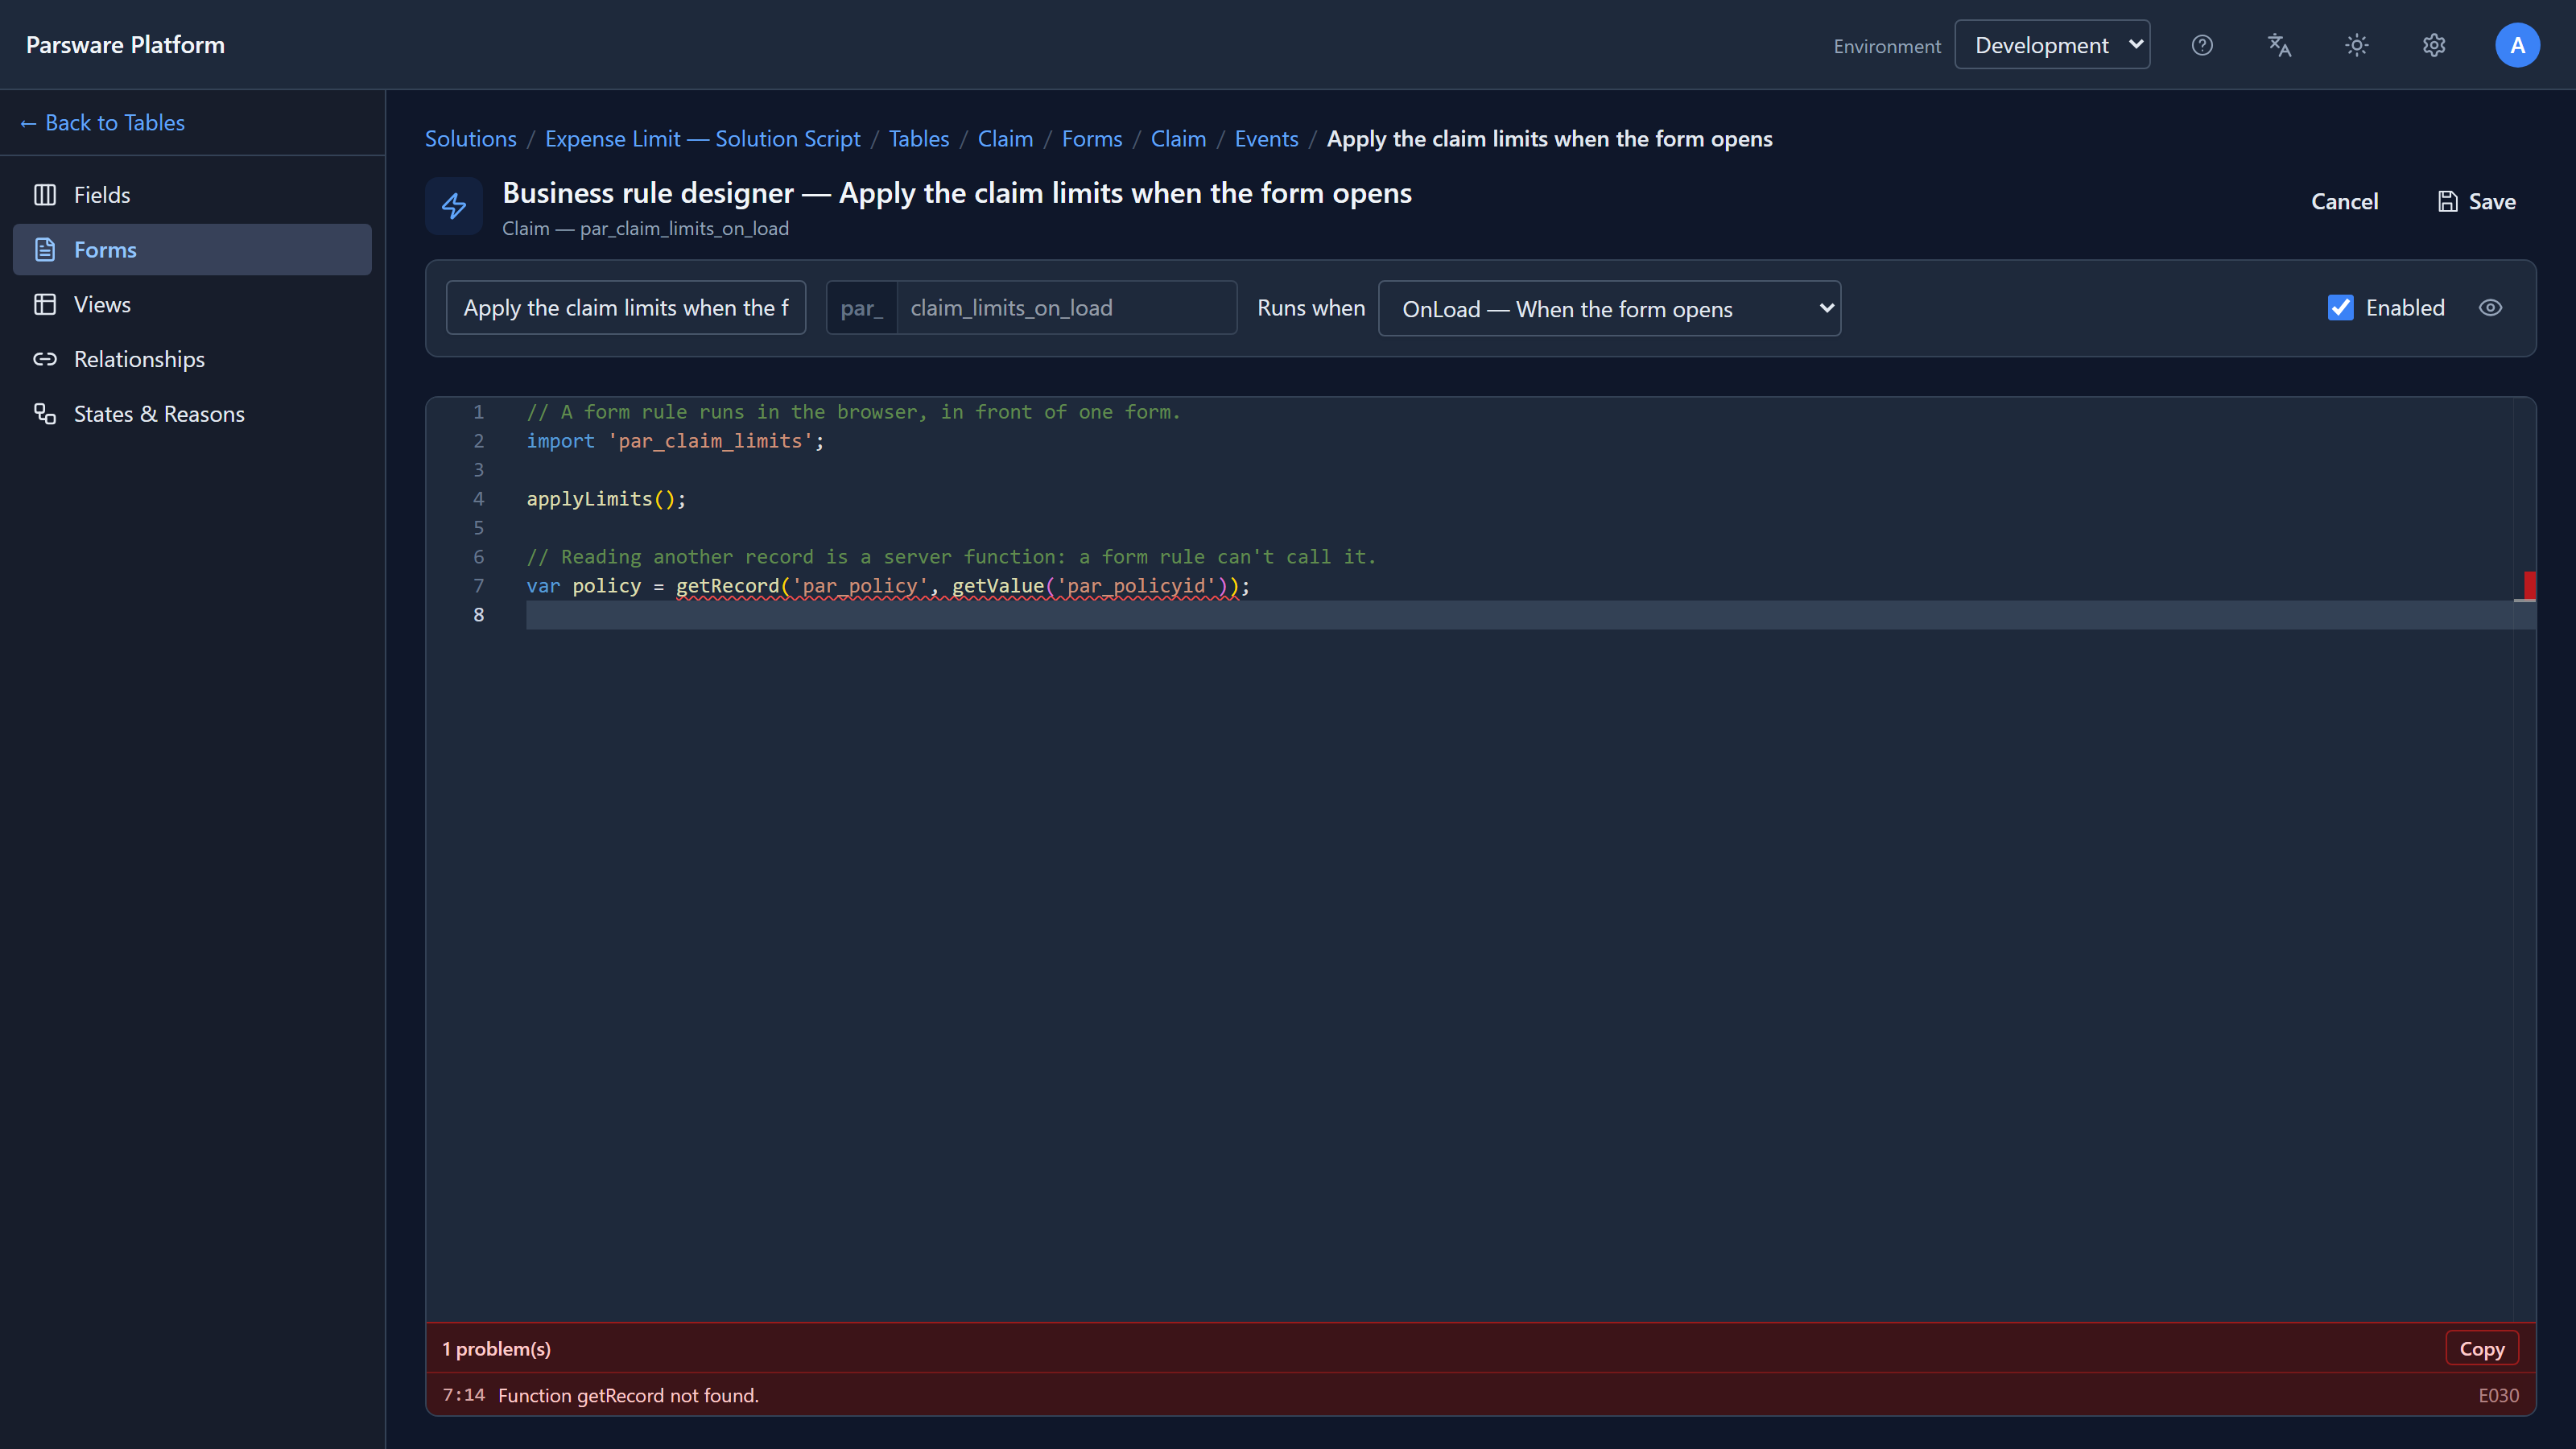Open the Runs when OnLoad dropdown
Viewport: 2576px width, 1449px height.
pos(1609,309)
